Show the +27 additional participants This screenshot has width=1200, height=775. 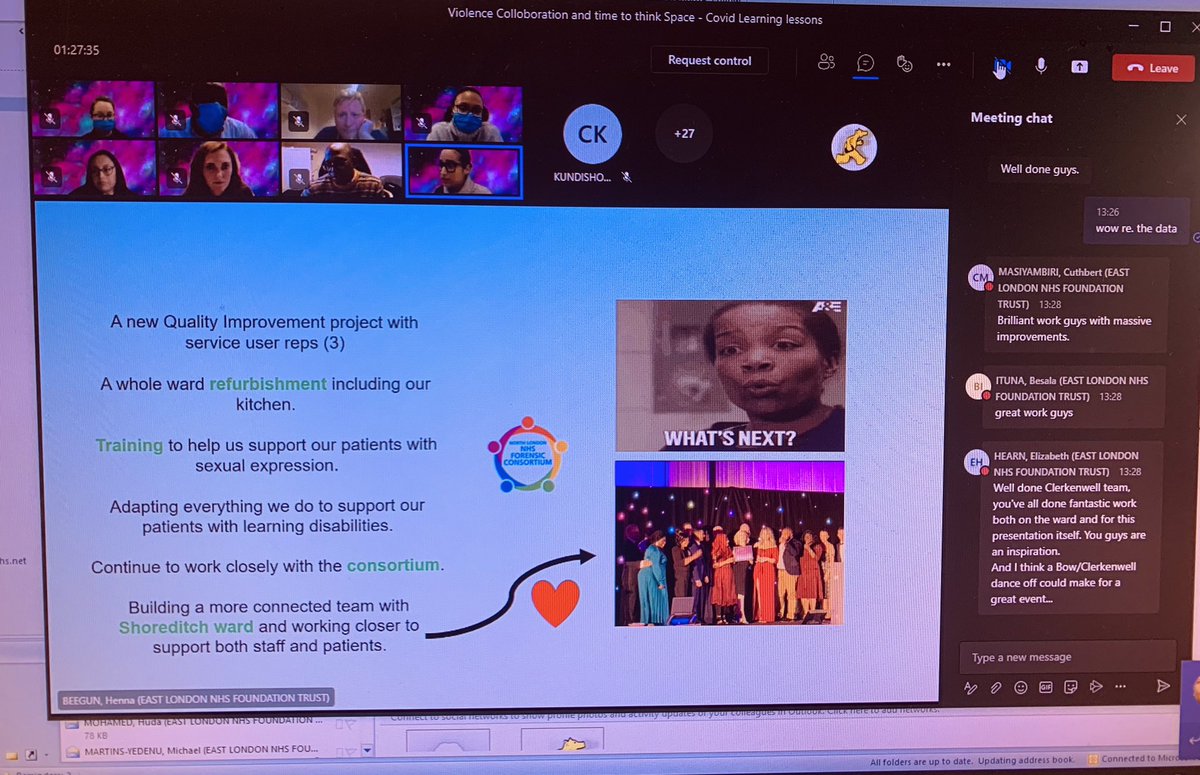pos(684,132)
